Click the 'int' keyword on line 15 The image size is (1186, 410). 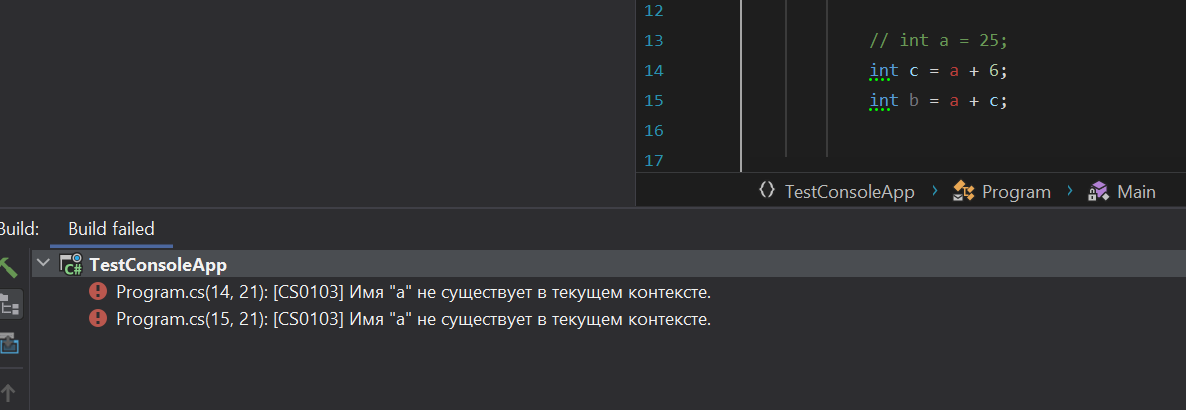[884, 101]
